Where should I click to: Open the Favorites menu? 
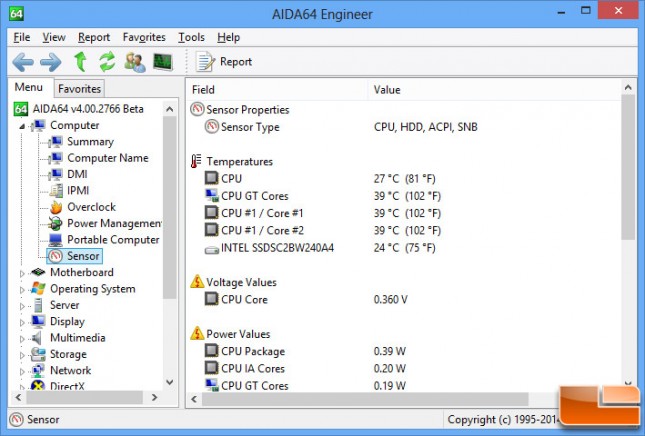[x=144, y=37]
